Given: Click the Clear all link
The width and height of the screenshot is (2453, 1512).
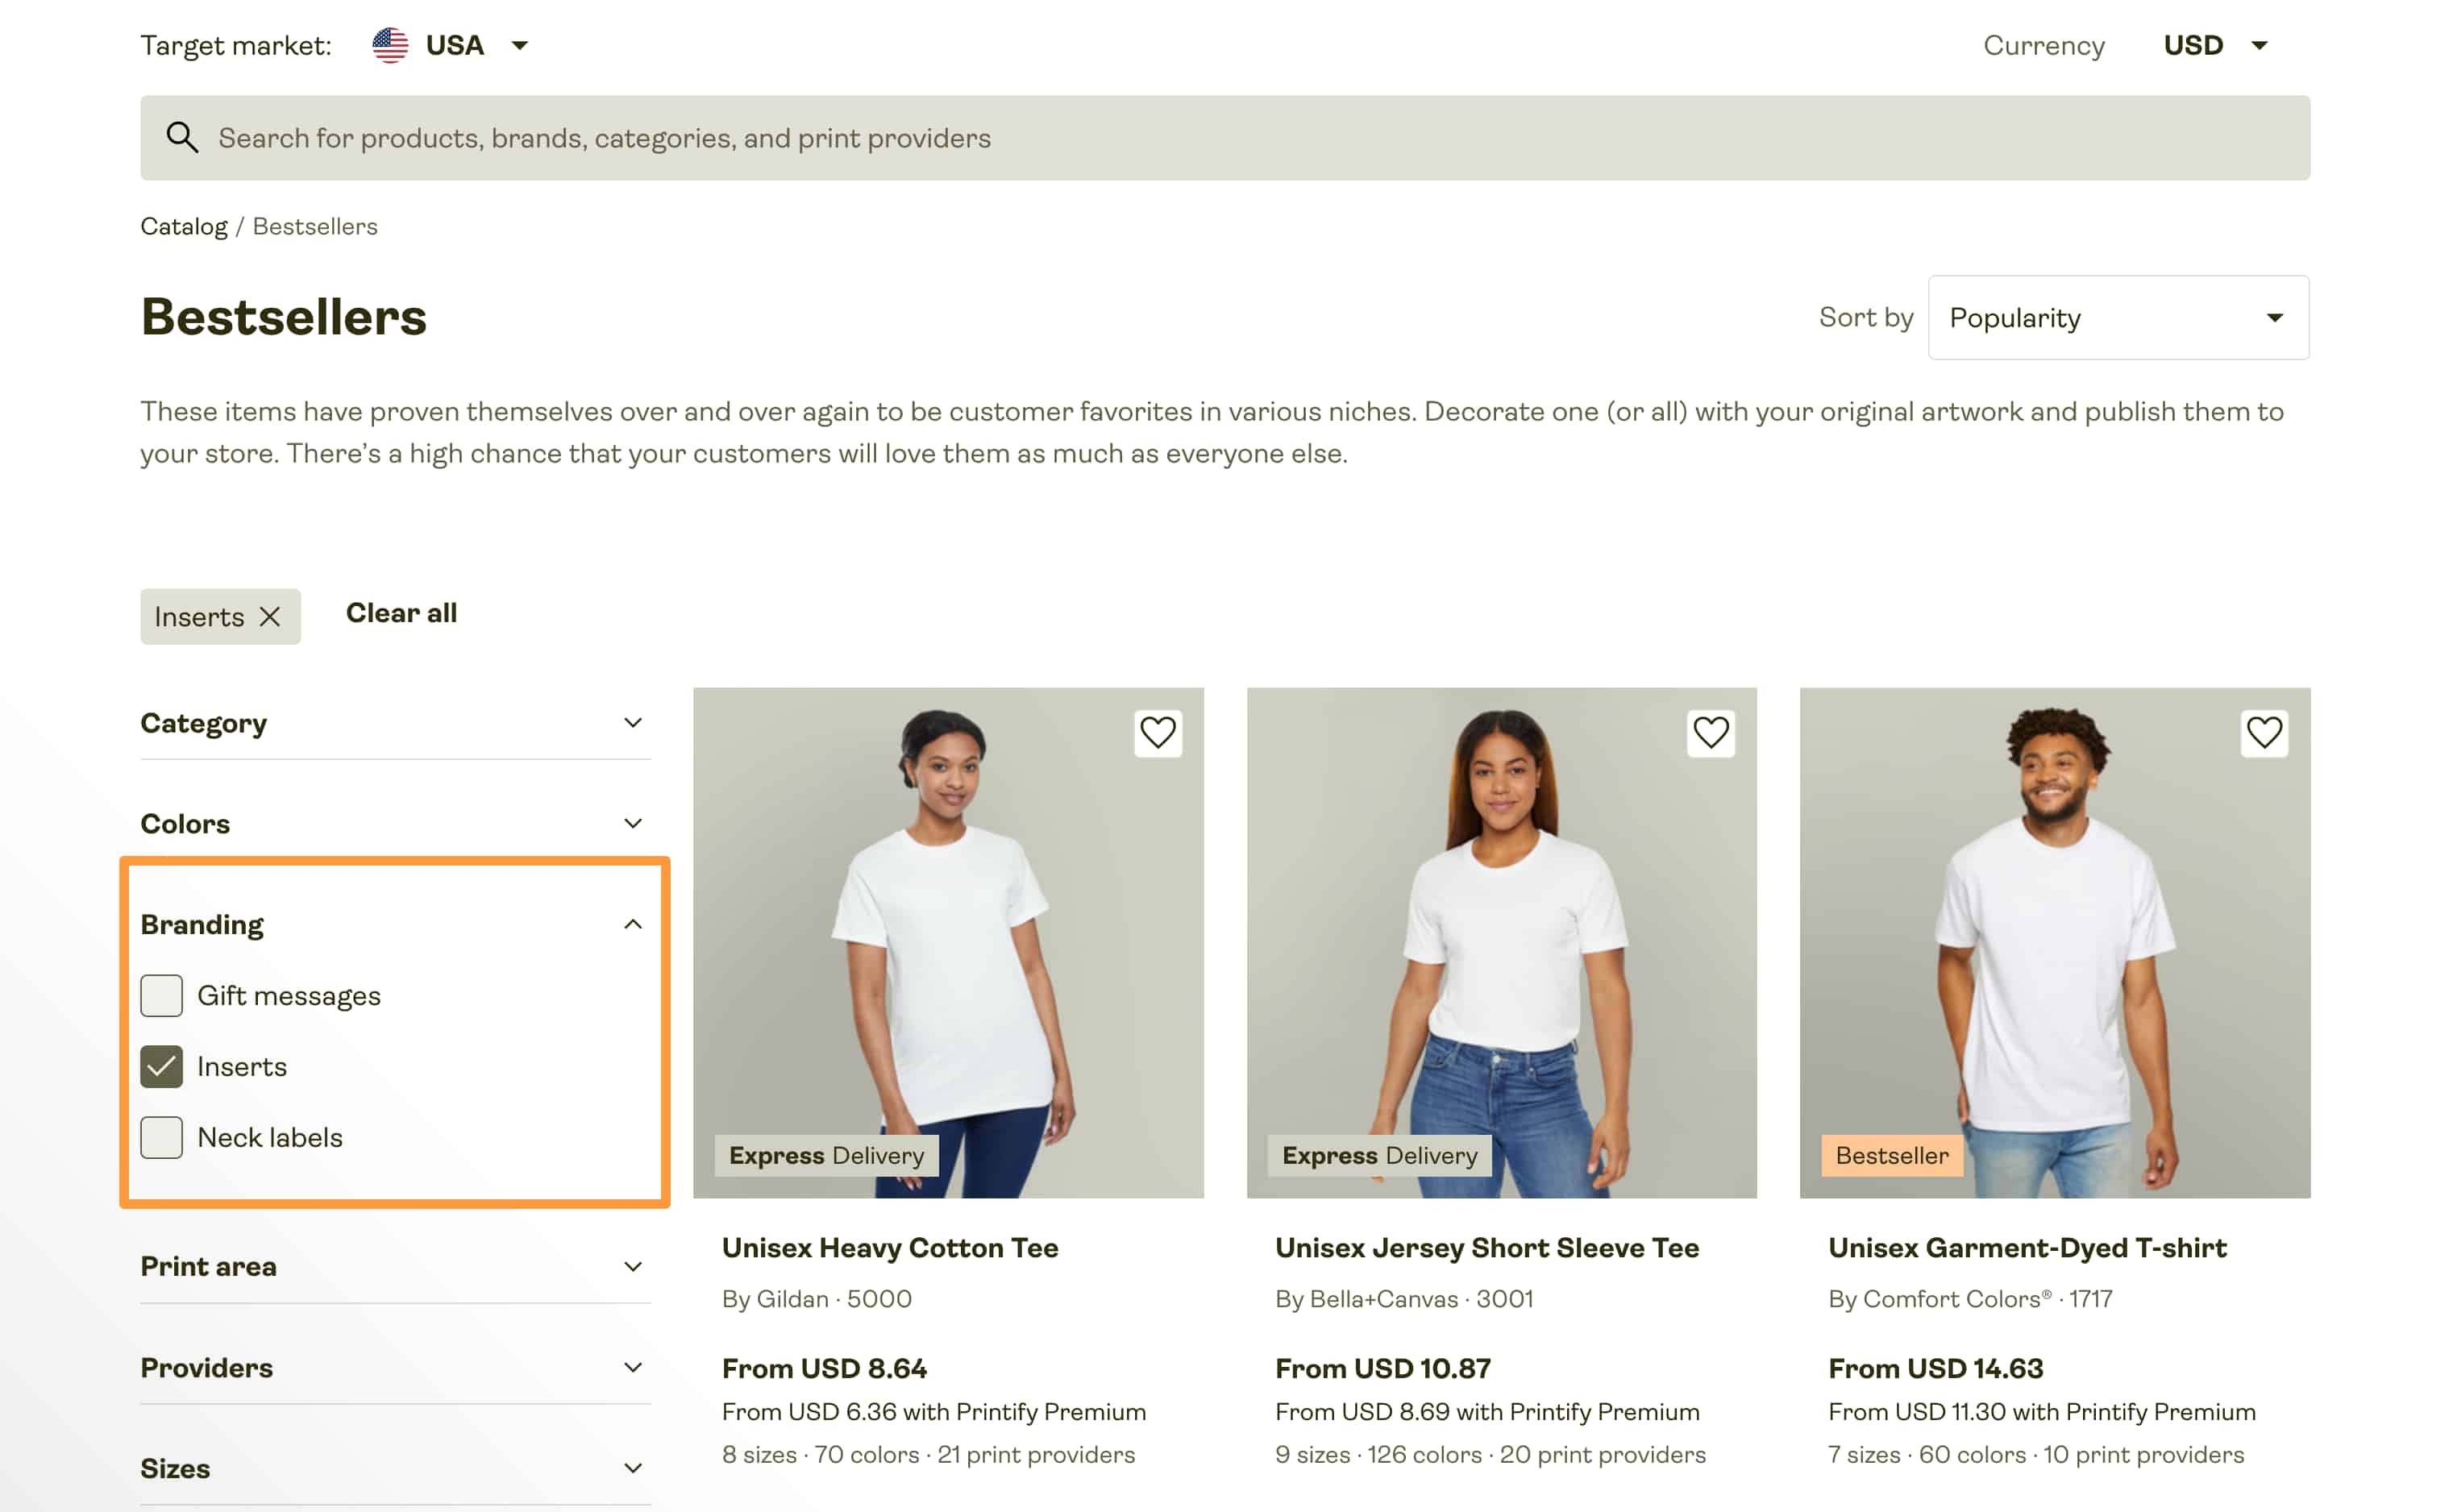Looking at the screenshot, I should 402,613.
